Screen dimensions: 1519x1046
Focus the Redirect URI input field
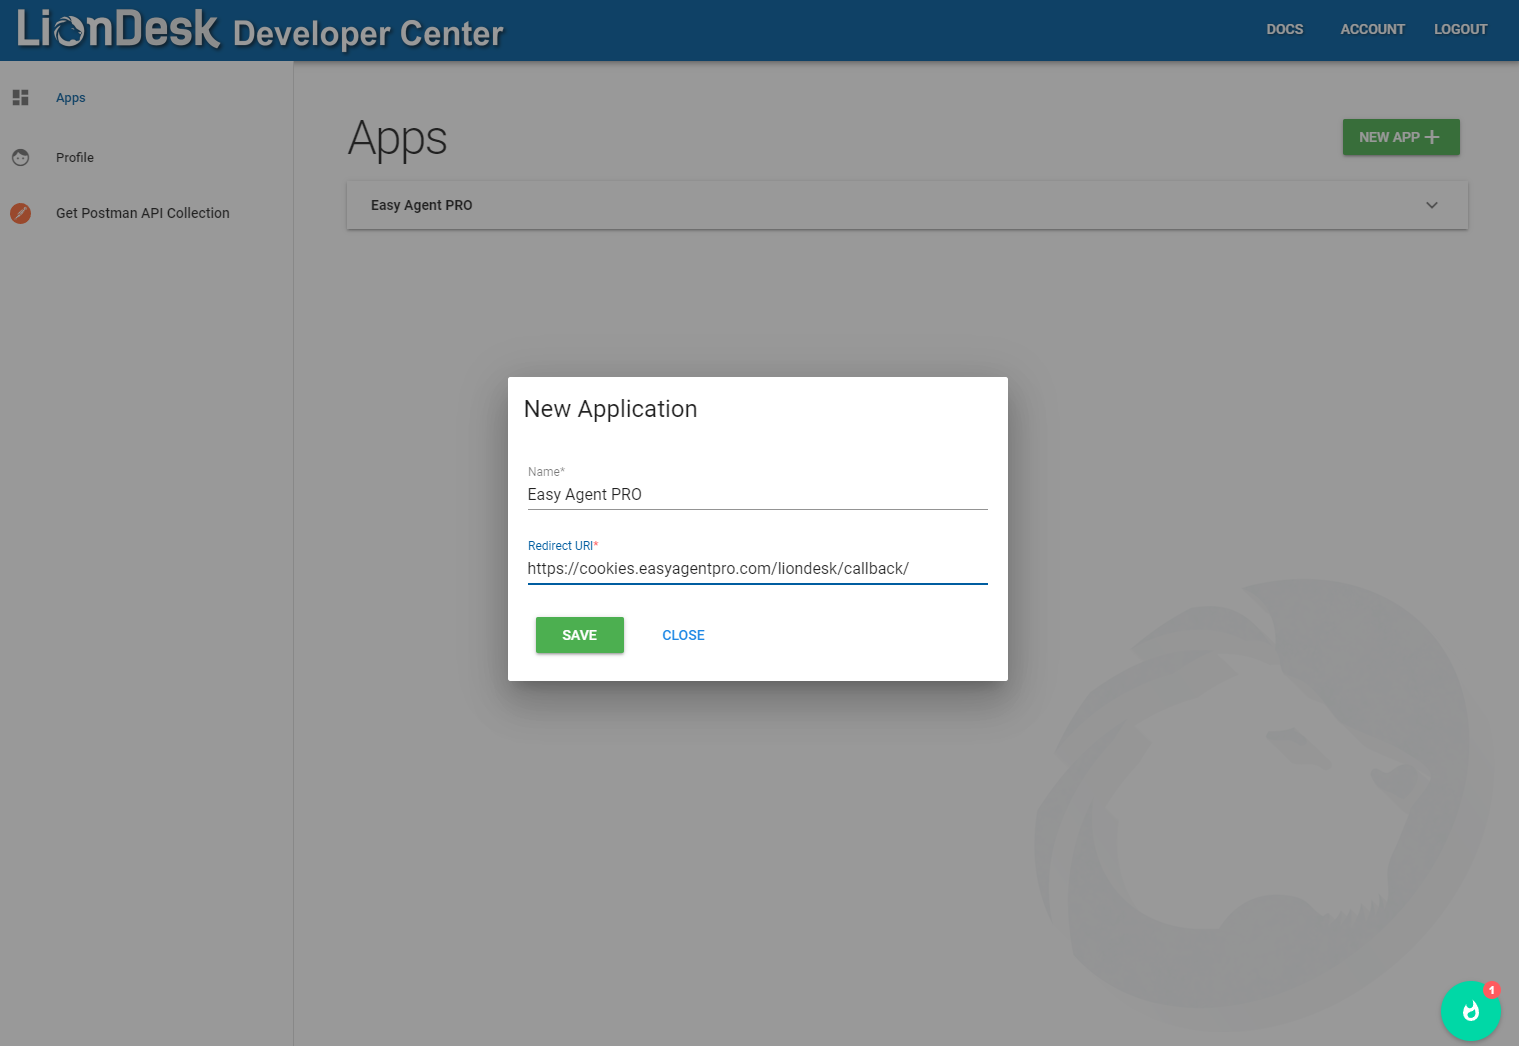tap(757, 569)
